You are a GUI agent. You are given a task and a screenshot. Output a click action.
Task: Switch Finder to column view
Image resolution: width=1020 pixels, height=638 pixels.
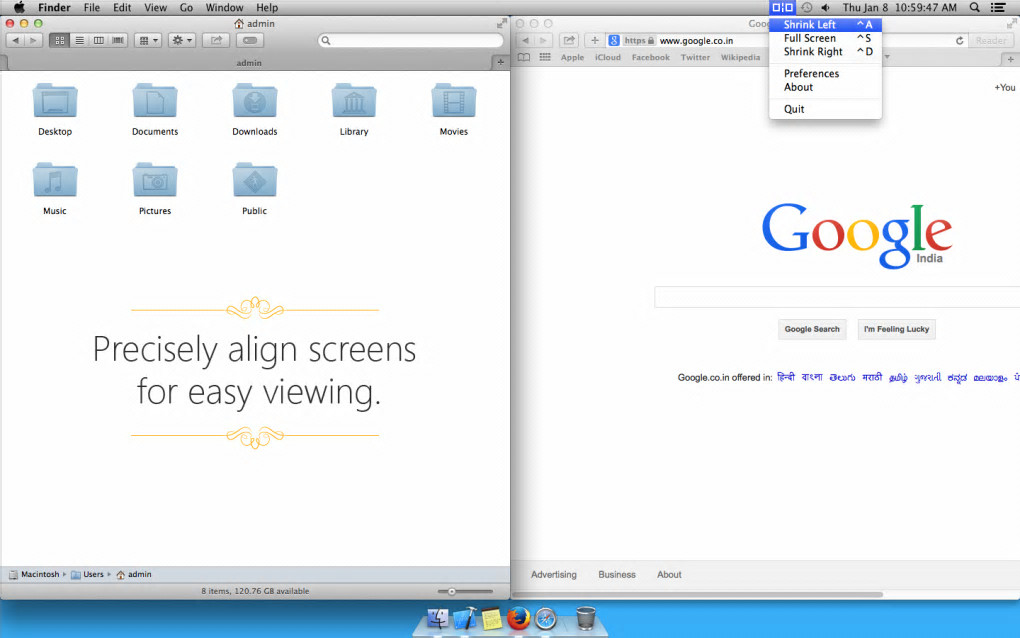point(98,40)
